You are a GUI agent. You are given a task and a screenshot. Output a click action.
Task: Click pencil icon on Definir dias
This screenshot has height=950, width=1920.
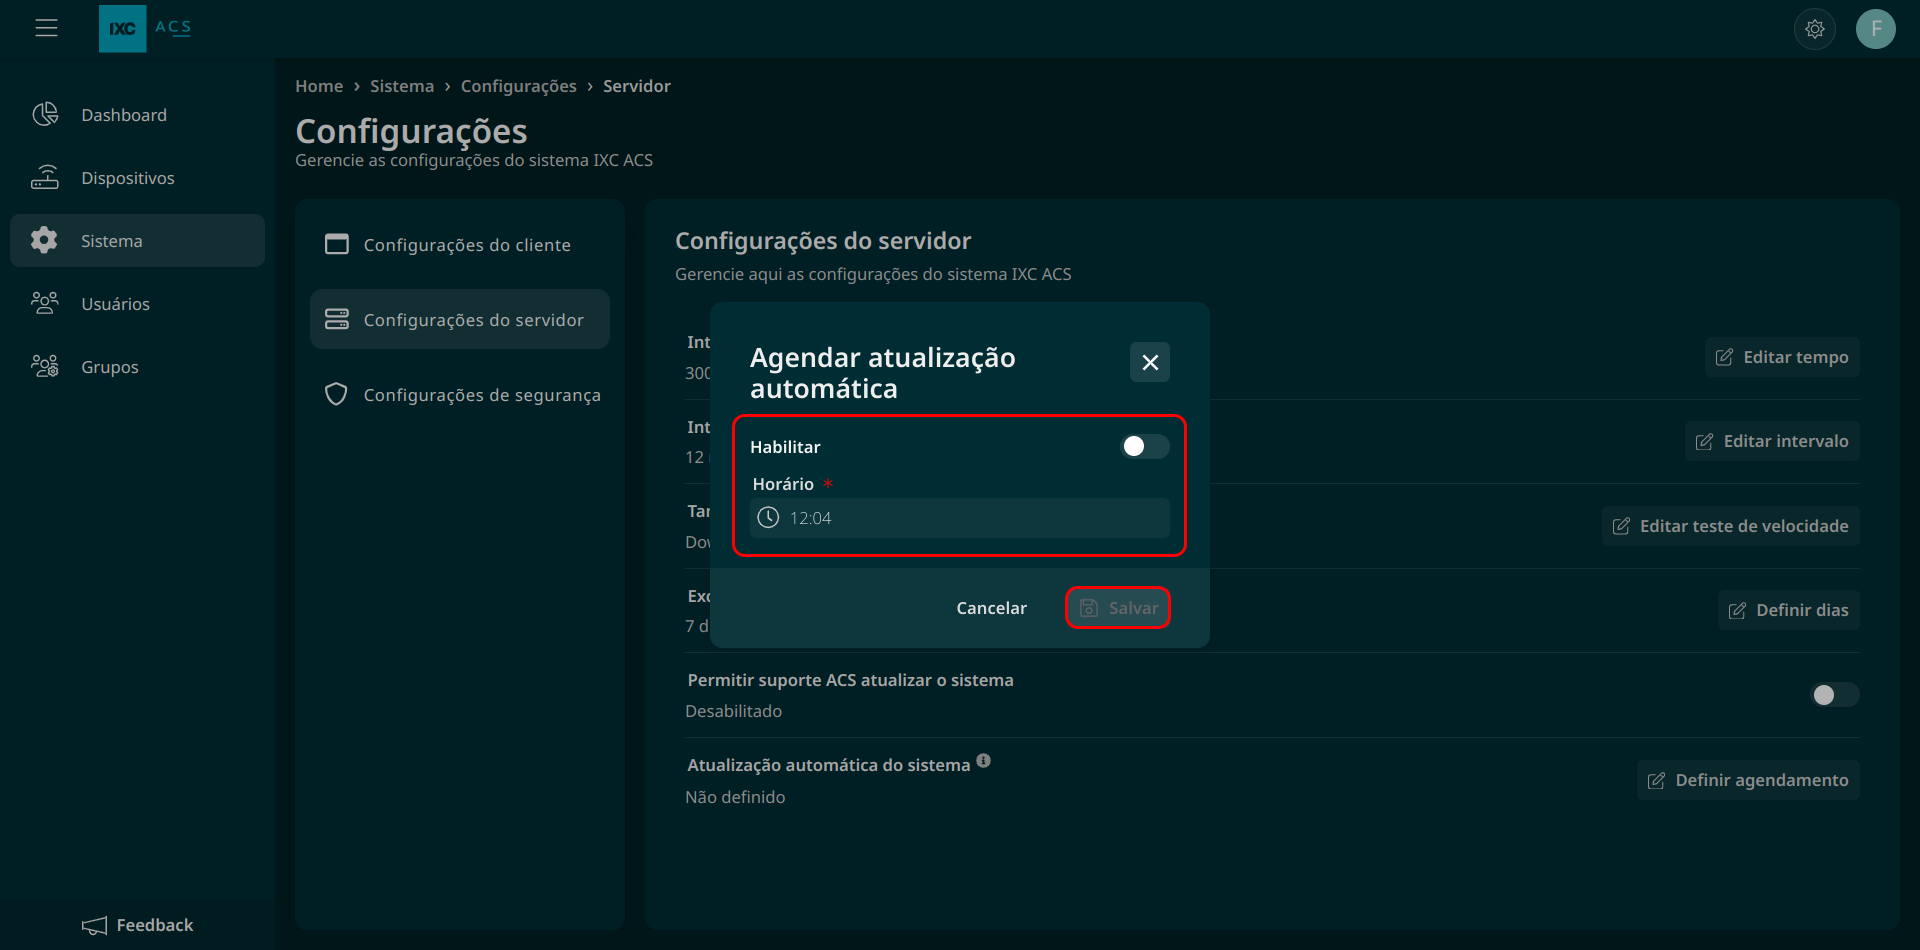click(1737, 610)
